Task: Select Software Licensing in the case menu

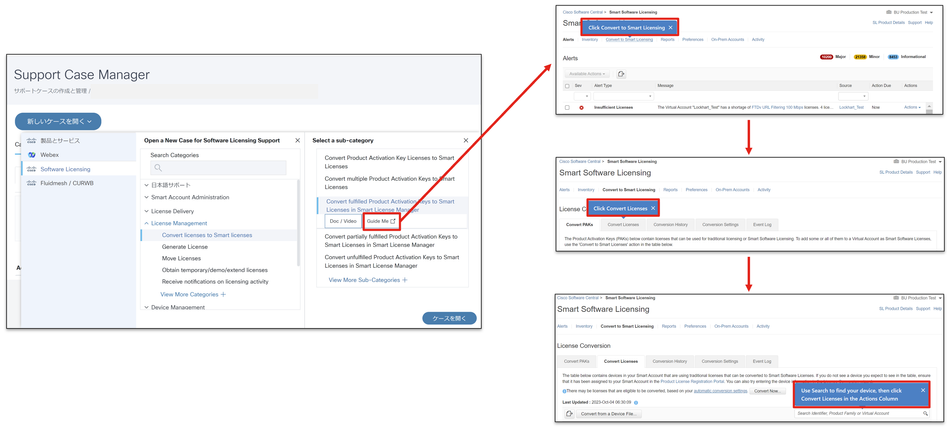Action: coord(79,169)
